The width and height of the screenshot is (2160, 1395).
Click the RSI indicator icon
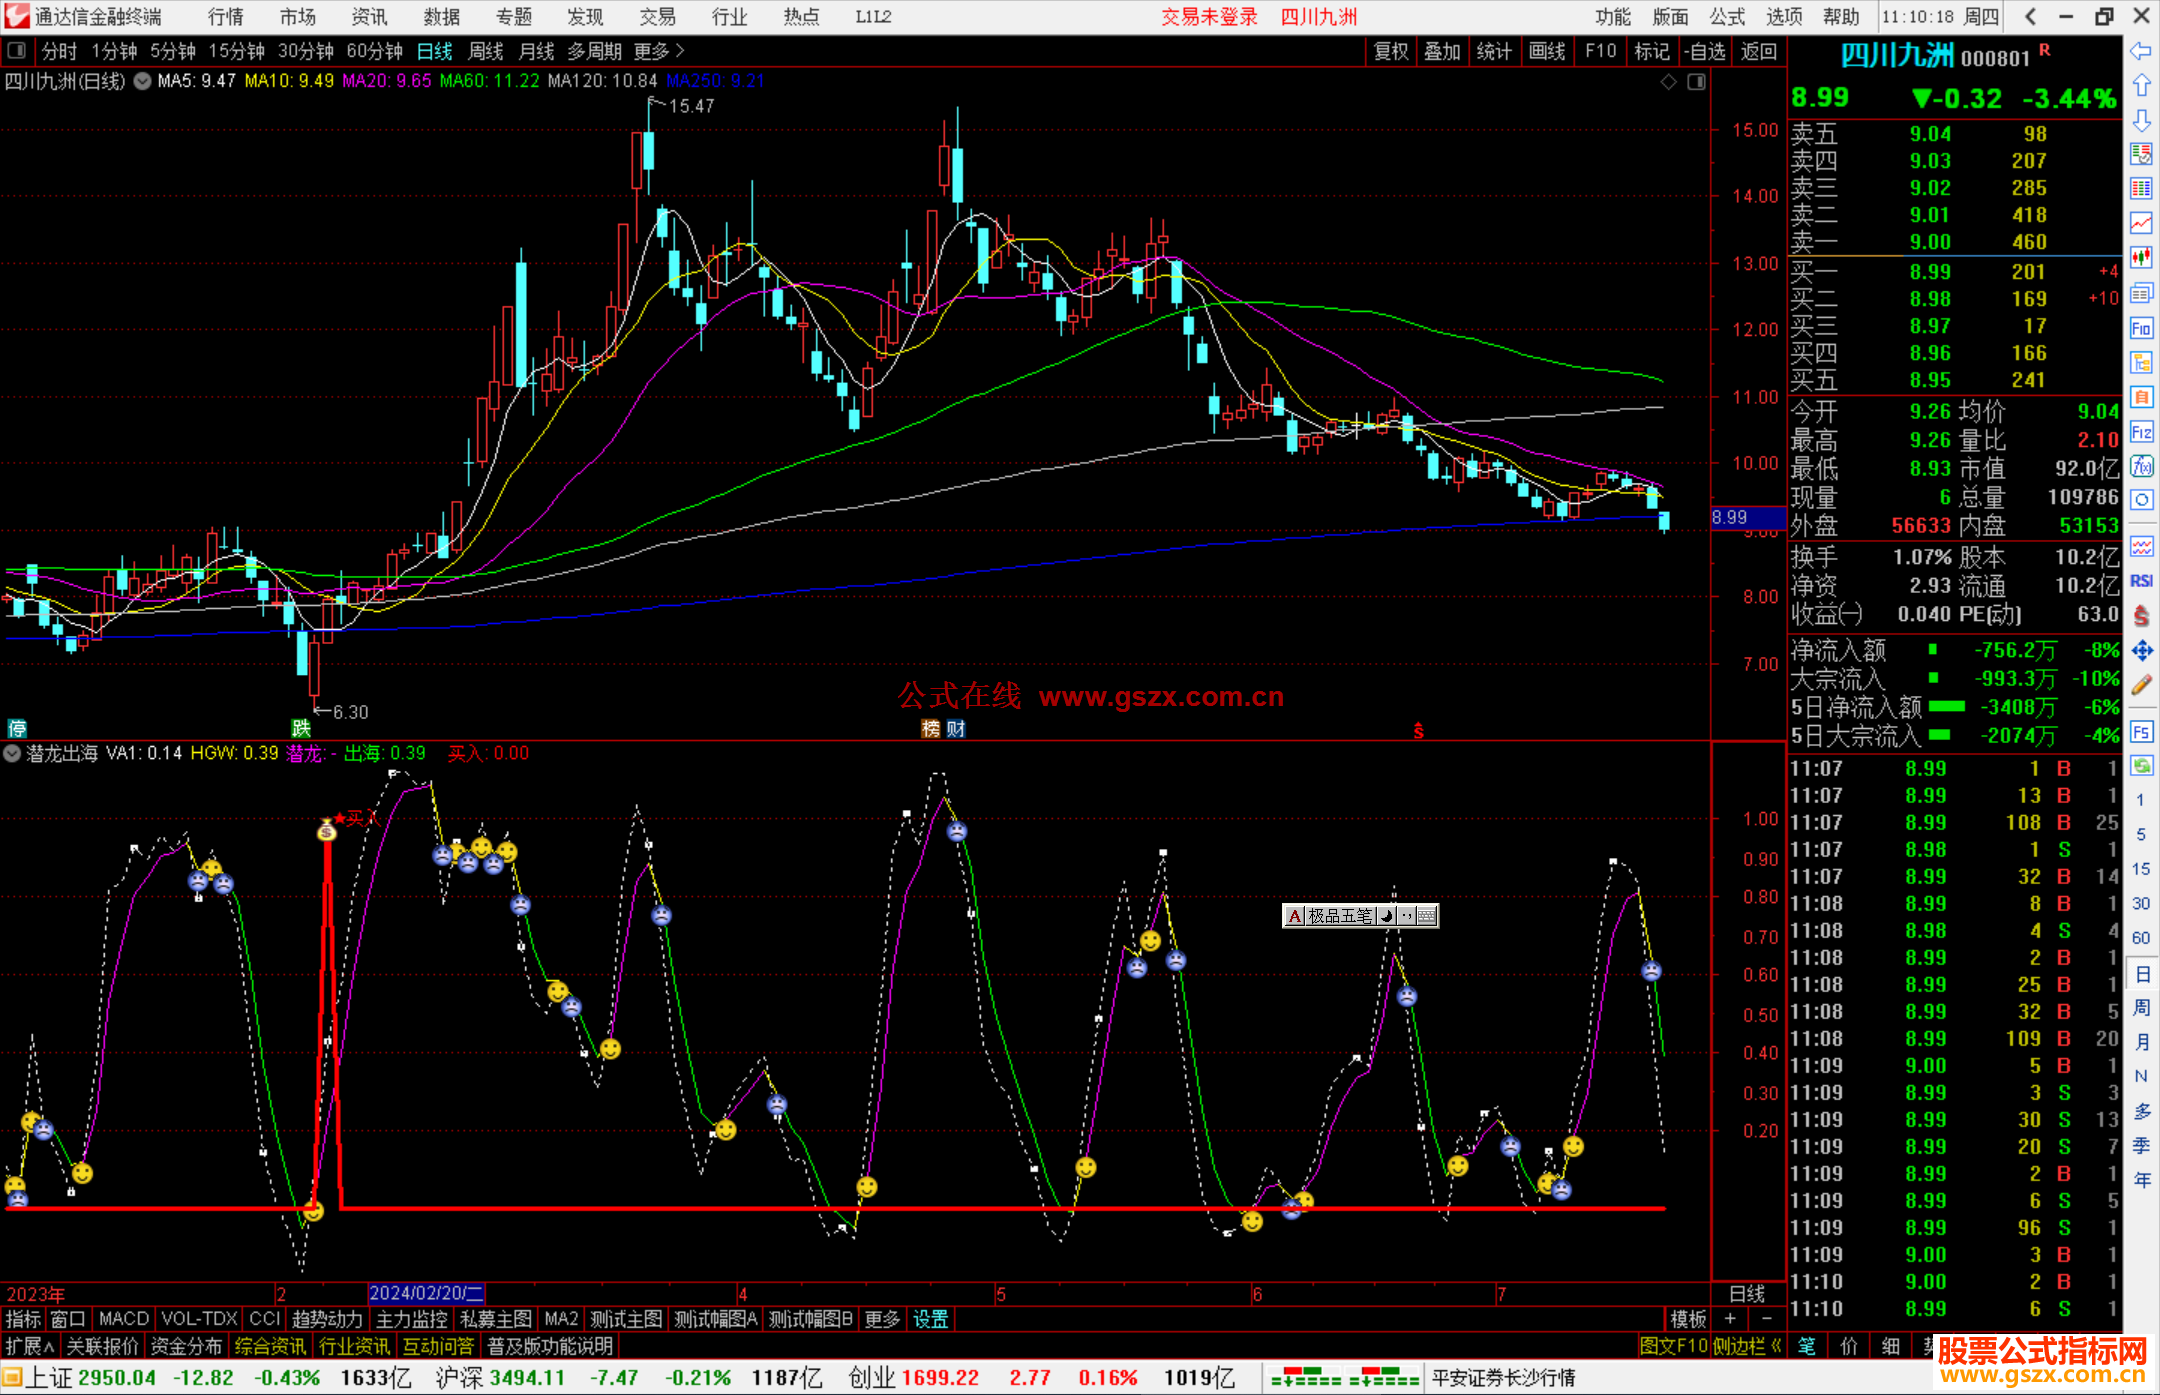(x=2141, y=581)
